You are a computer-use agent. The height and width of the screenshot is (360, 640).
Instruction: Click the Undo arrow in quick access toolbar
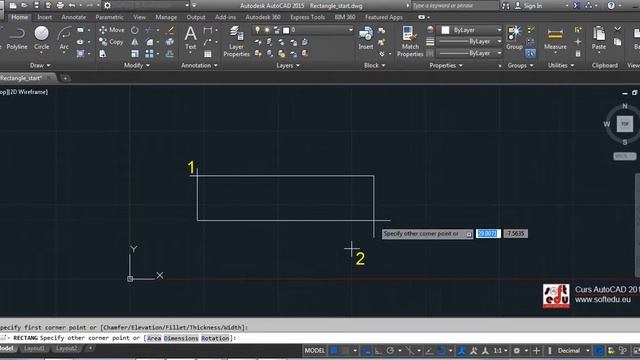tap(72, 5)
